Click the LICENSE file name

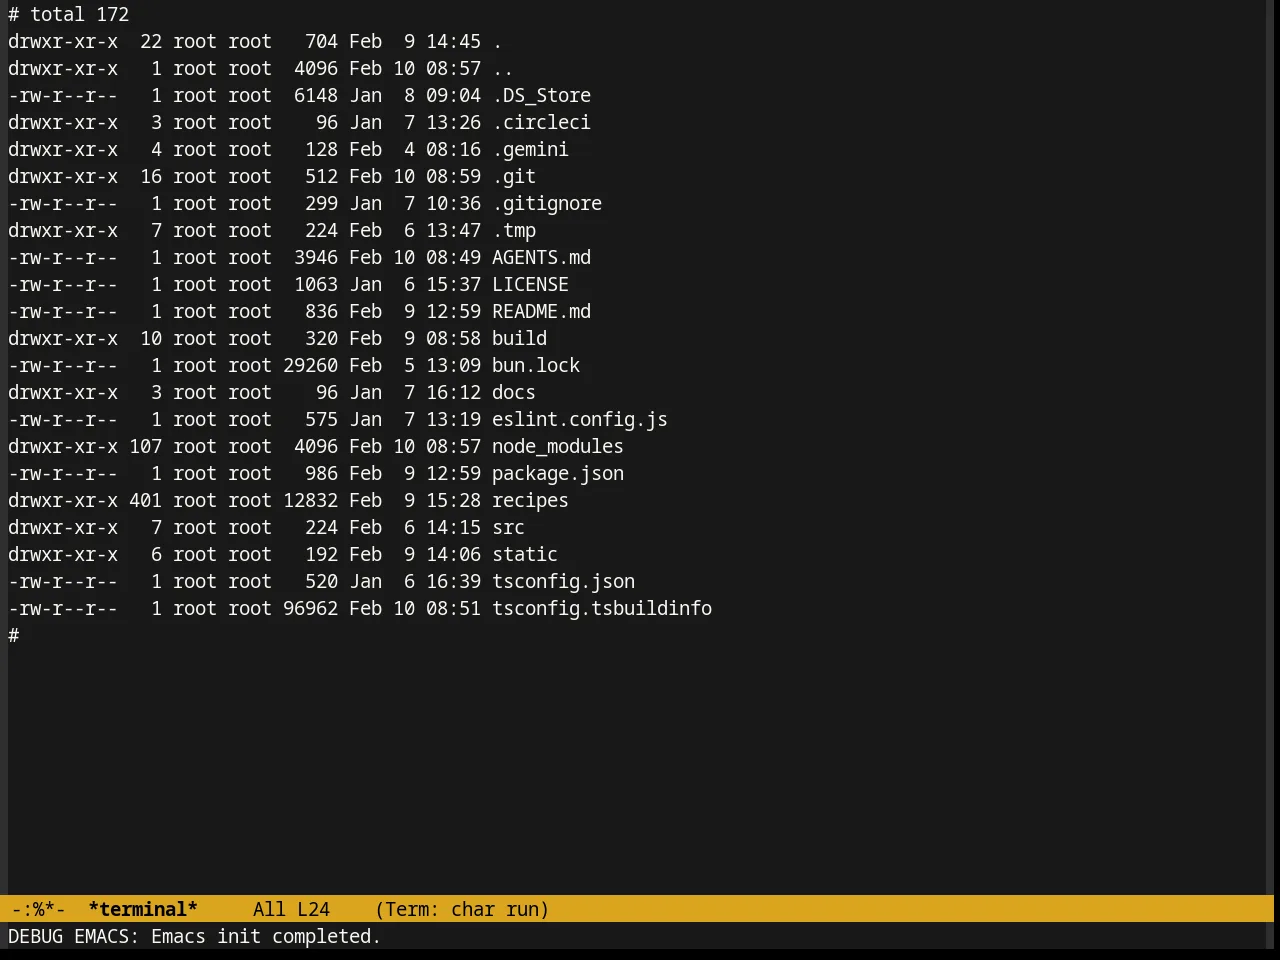(530, 285)
